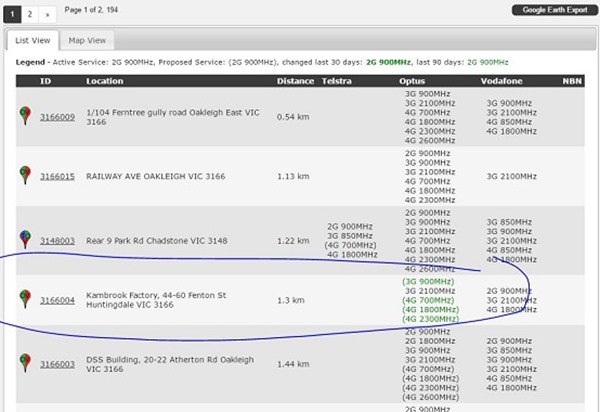The image size is (600, 412).
Task: Click the Telstra column header
Action: pyautogui.click(x=337, y=81)
